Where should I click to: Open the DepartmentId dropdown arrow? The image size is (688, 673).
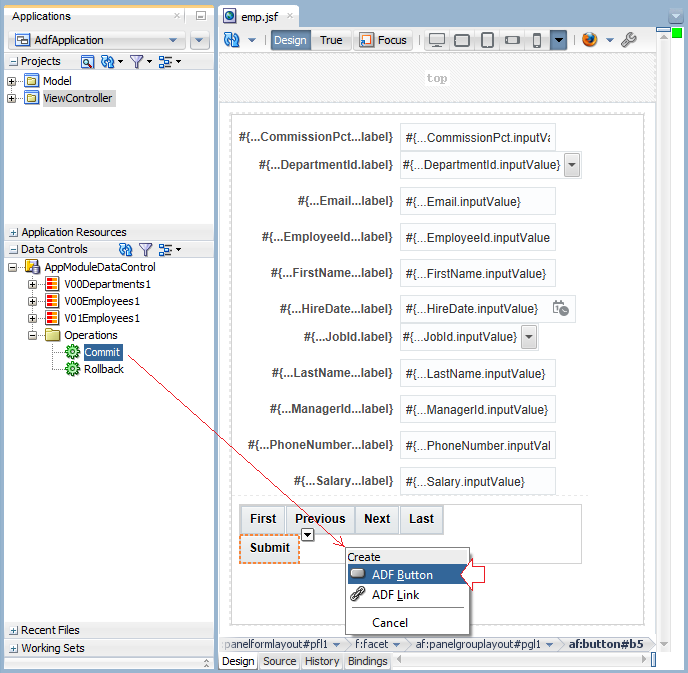pyautogui.click(x=572, y=165)
